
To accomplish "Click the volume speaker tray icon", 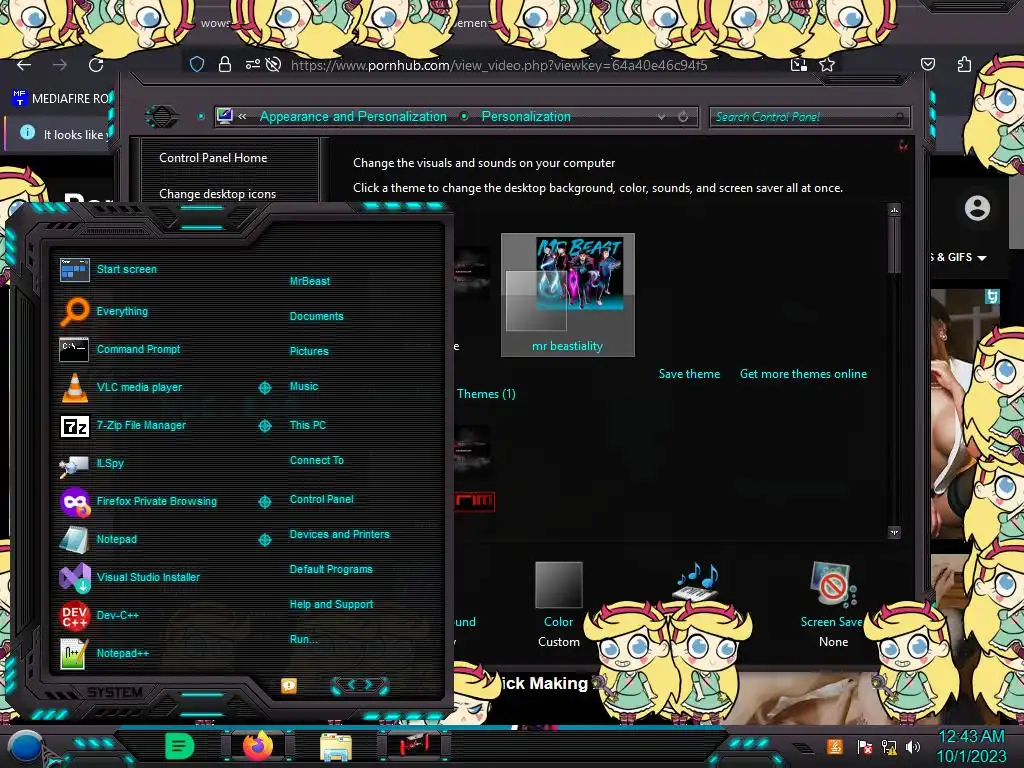I will click(913, 746).
